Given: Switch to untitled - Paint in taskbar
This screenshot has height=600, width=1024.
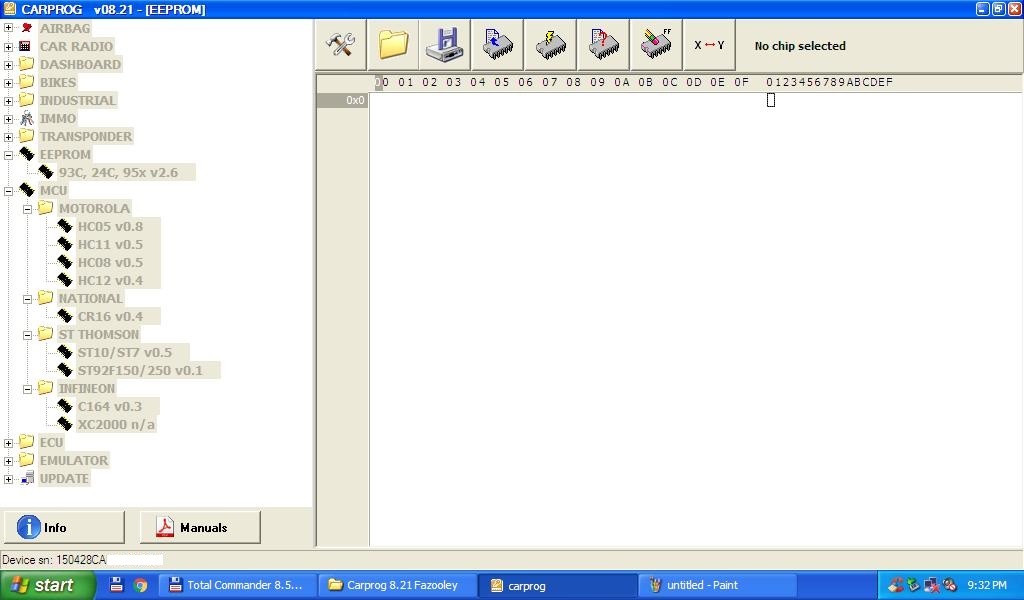Looking at the screenshot, I should [717, 585].
